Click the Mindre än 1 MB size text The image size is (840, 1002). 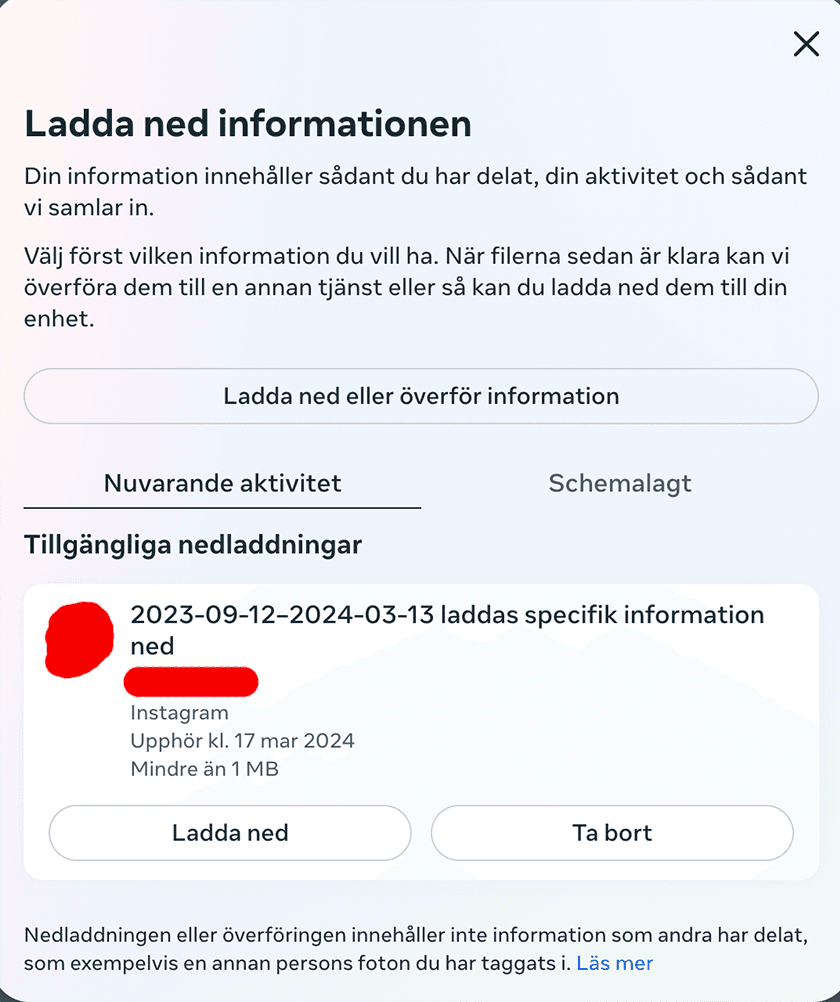point(204,769)
